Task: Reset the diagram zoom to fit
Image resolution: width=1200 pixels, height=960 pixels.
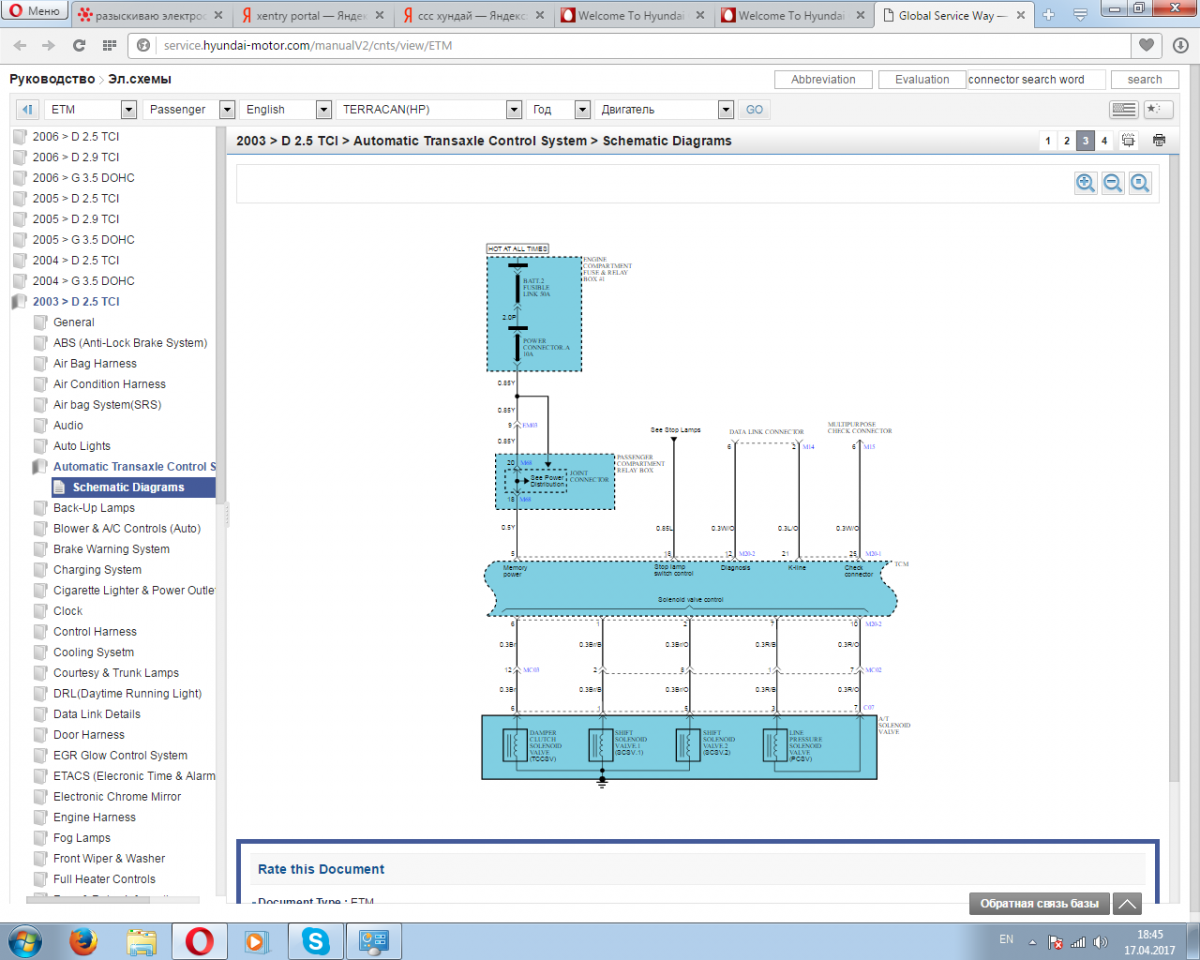Action: pos(1140,183)
